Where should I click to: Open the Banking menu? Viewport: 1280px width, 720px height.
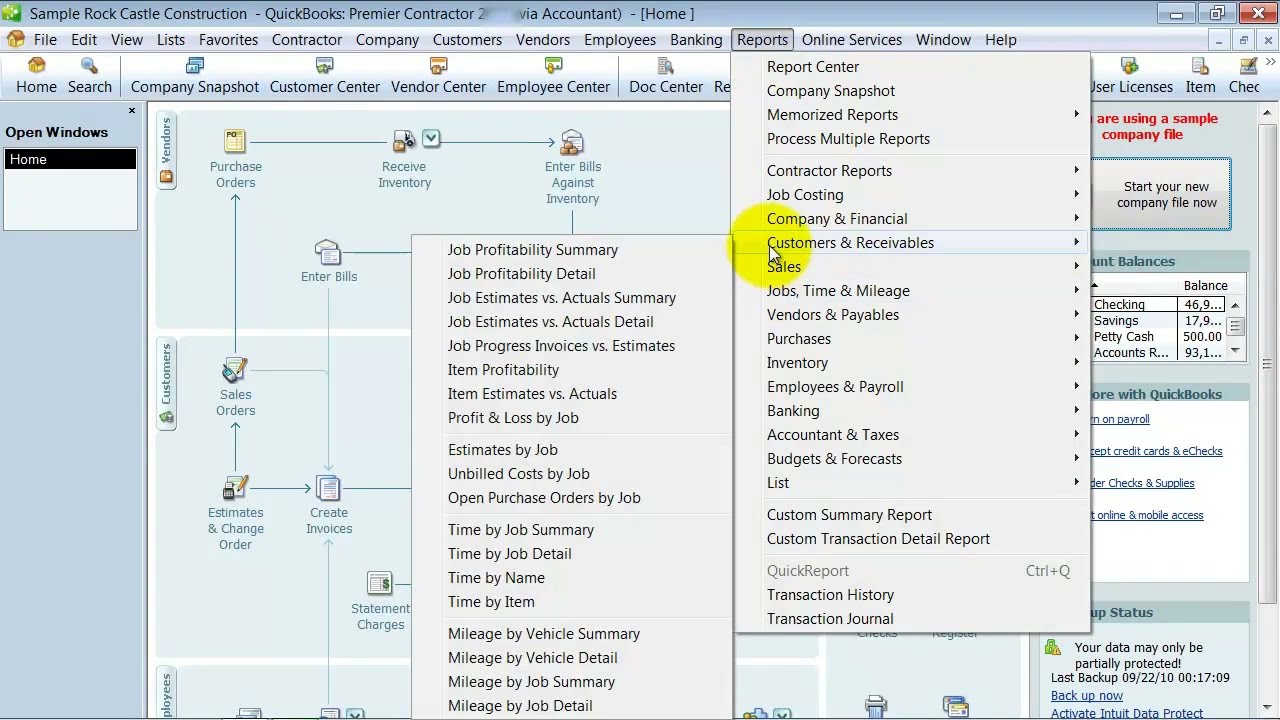pos(696,40)
